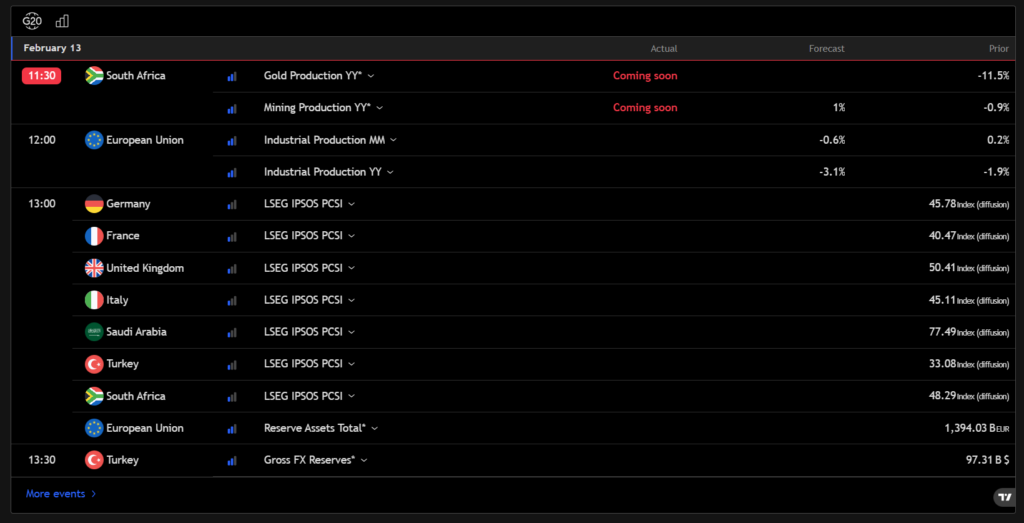The height and width of the screenshot is (523, 1024).
Task: Click the Saudi Arabia flag icon
Action: (x=95, y=332)
